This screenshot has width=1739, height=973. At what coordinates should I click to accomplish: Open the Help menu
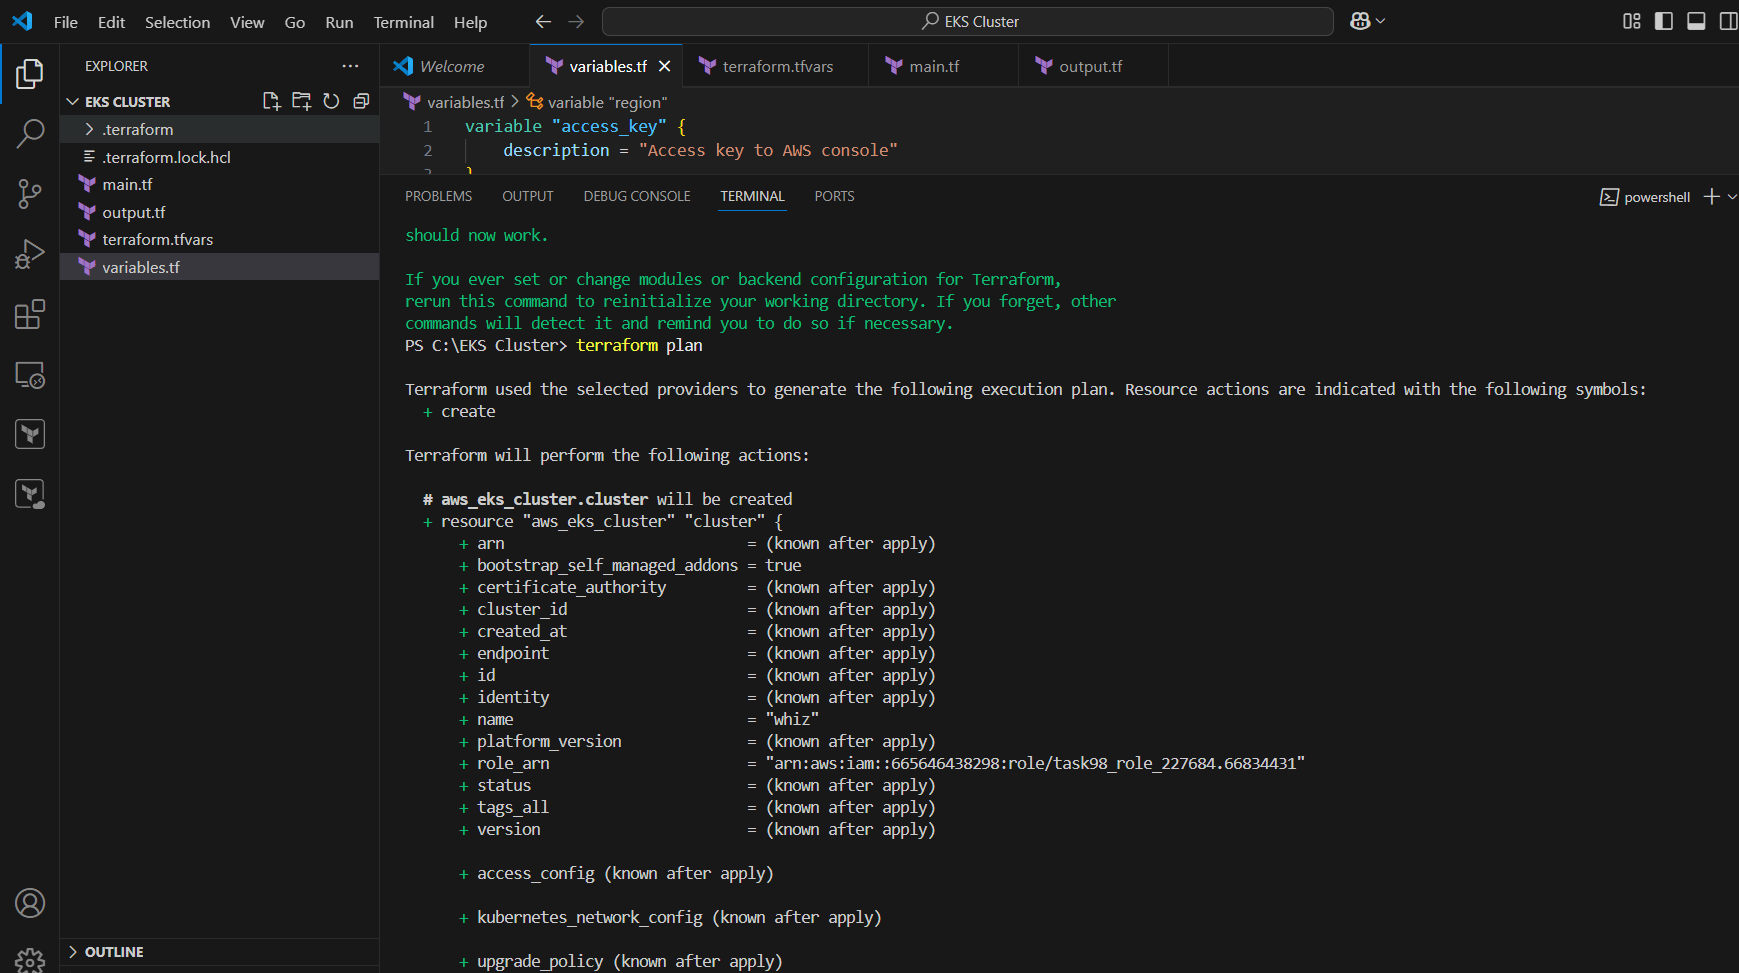point(470,22)
